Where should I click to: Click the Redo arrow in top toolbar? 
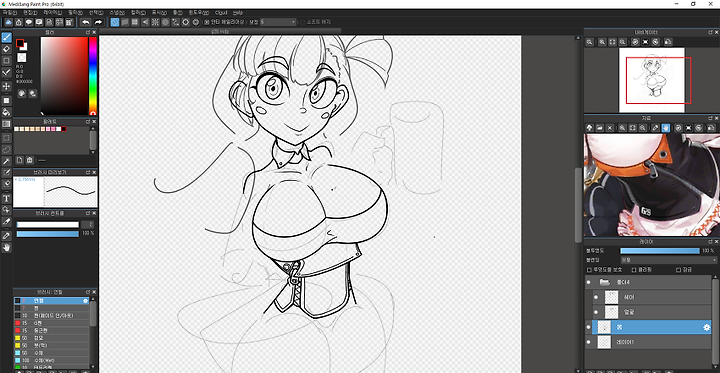(98, 22)
